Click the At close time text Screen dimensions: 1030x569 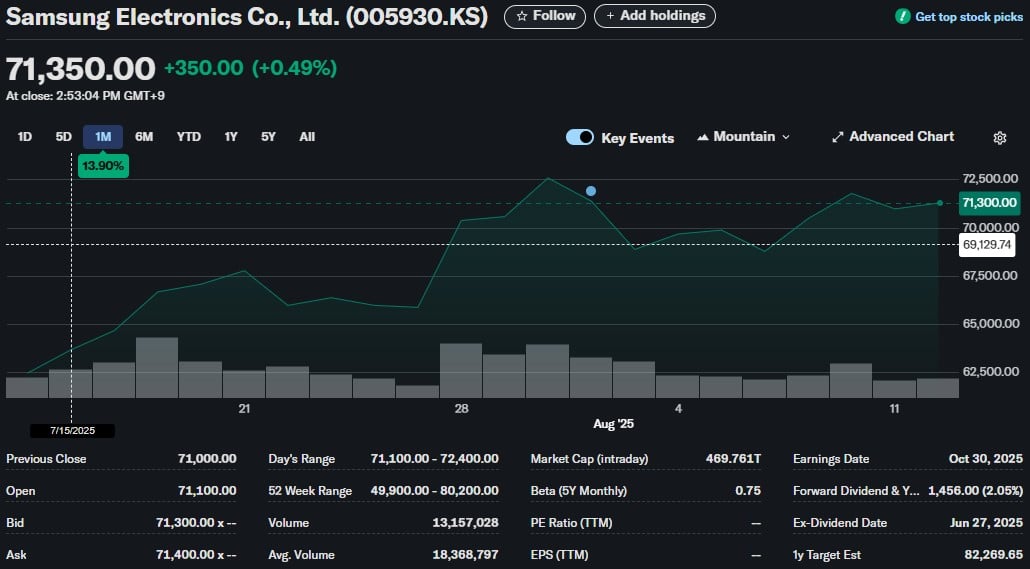(85, 96)
